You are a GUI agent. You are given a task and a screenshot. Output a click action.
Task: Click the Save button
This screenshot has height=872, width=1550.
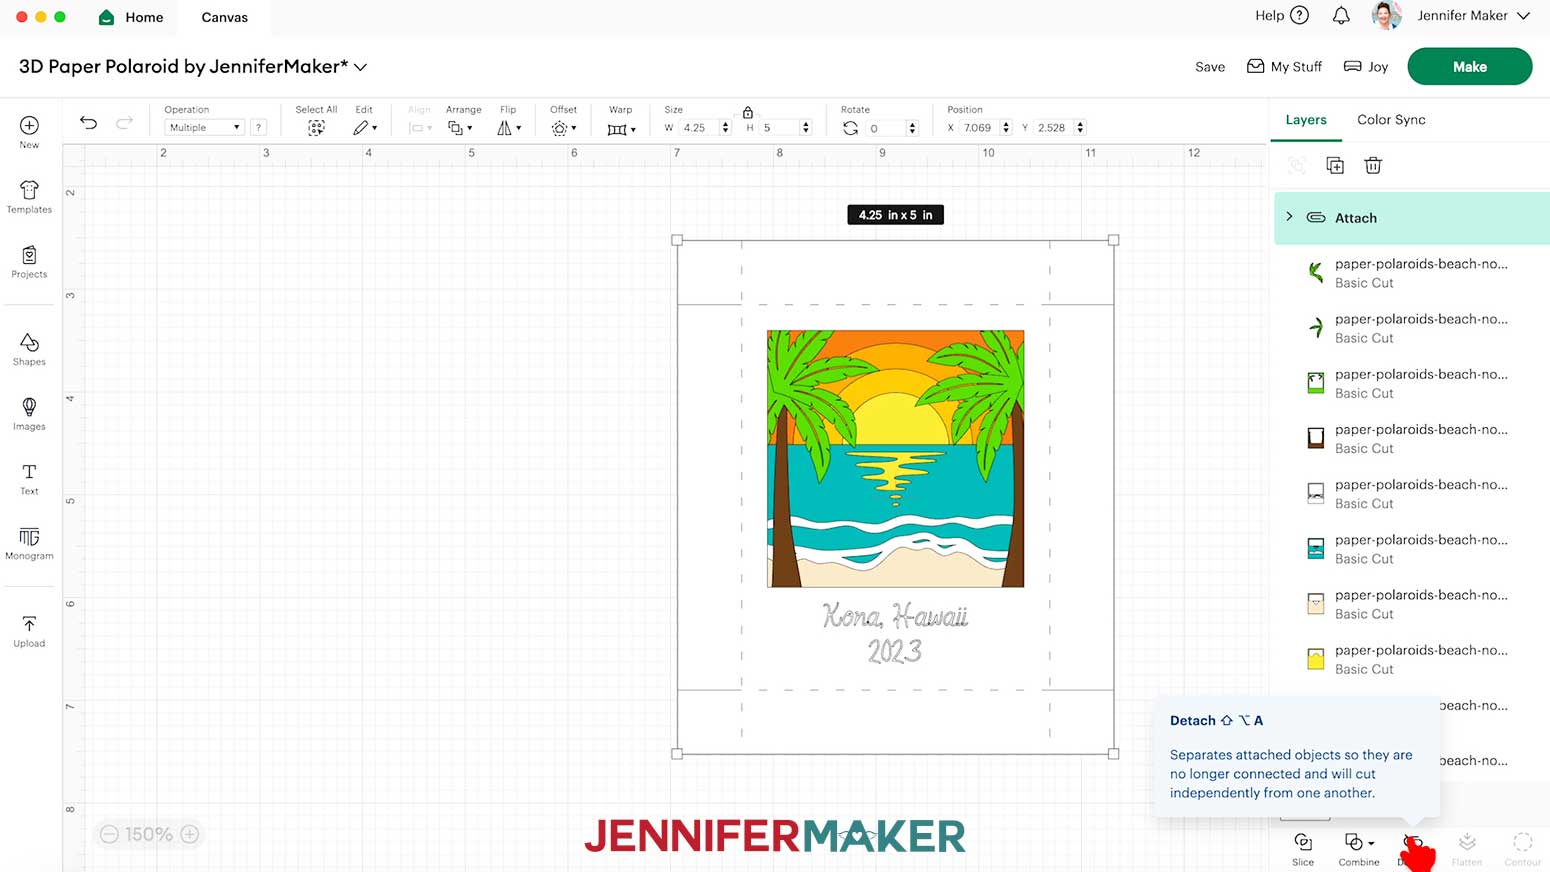tap(1210, 67)
